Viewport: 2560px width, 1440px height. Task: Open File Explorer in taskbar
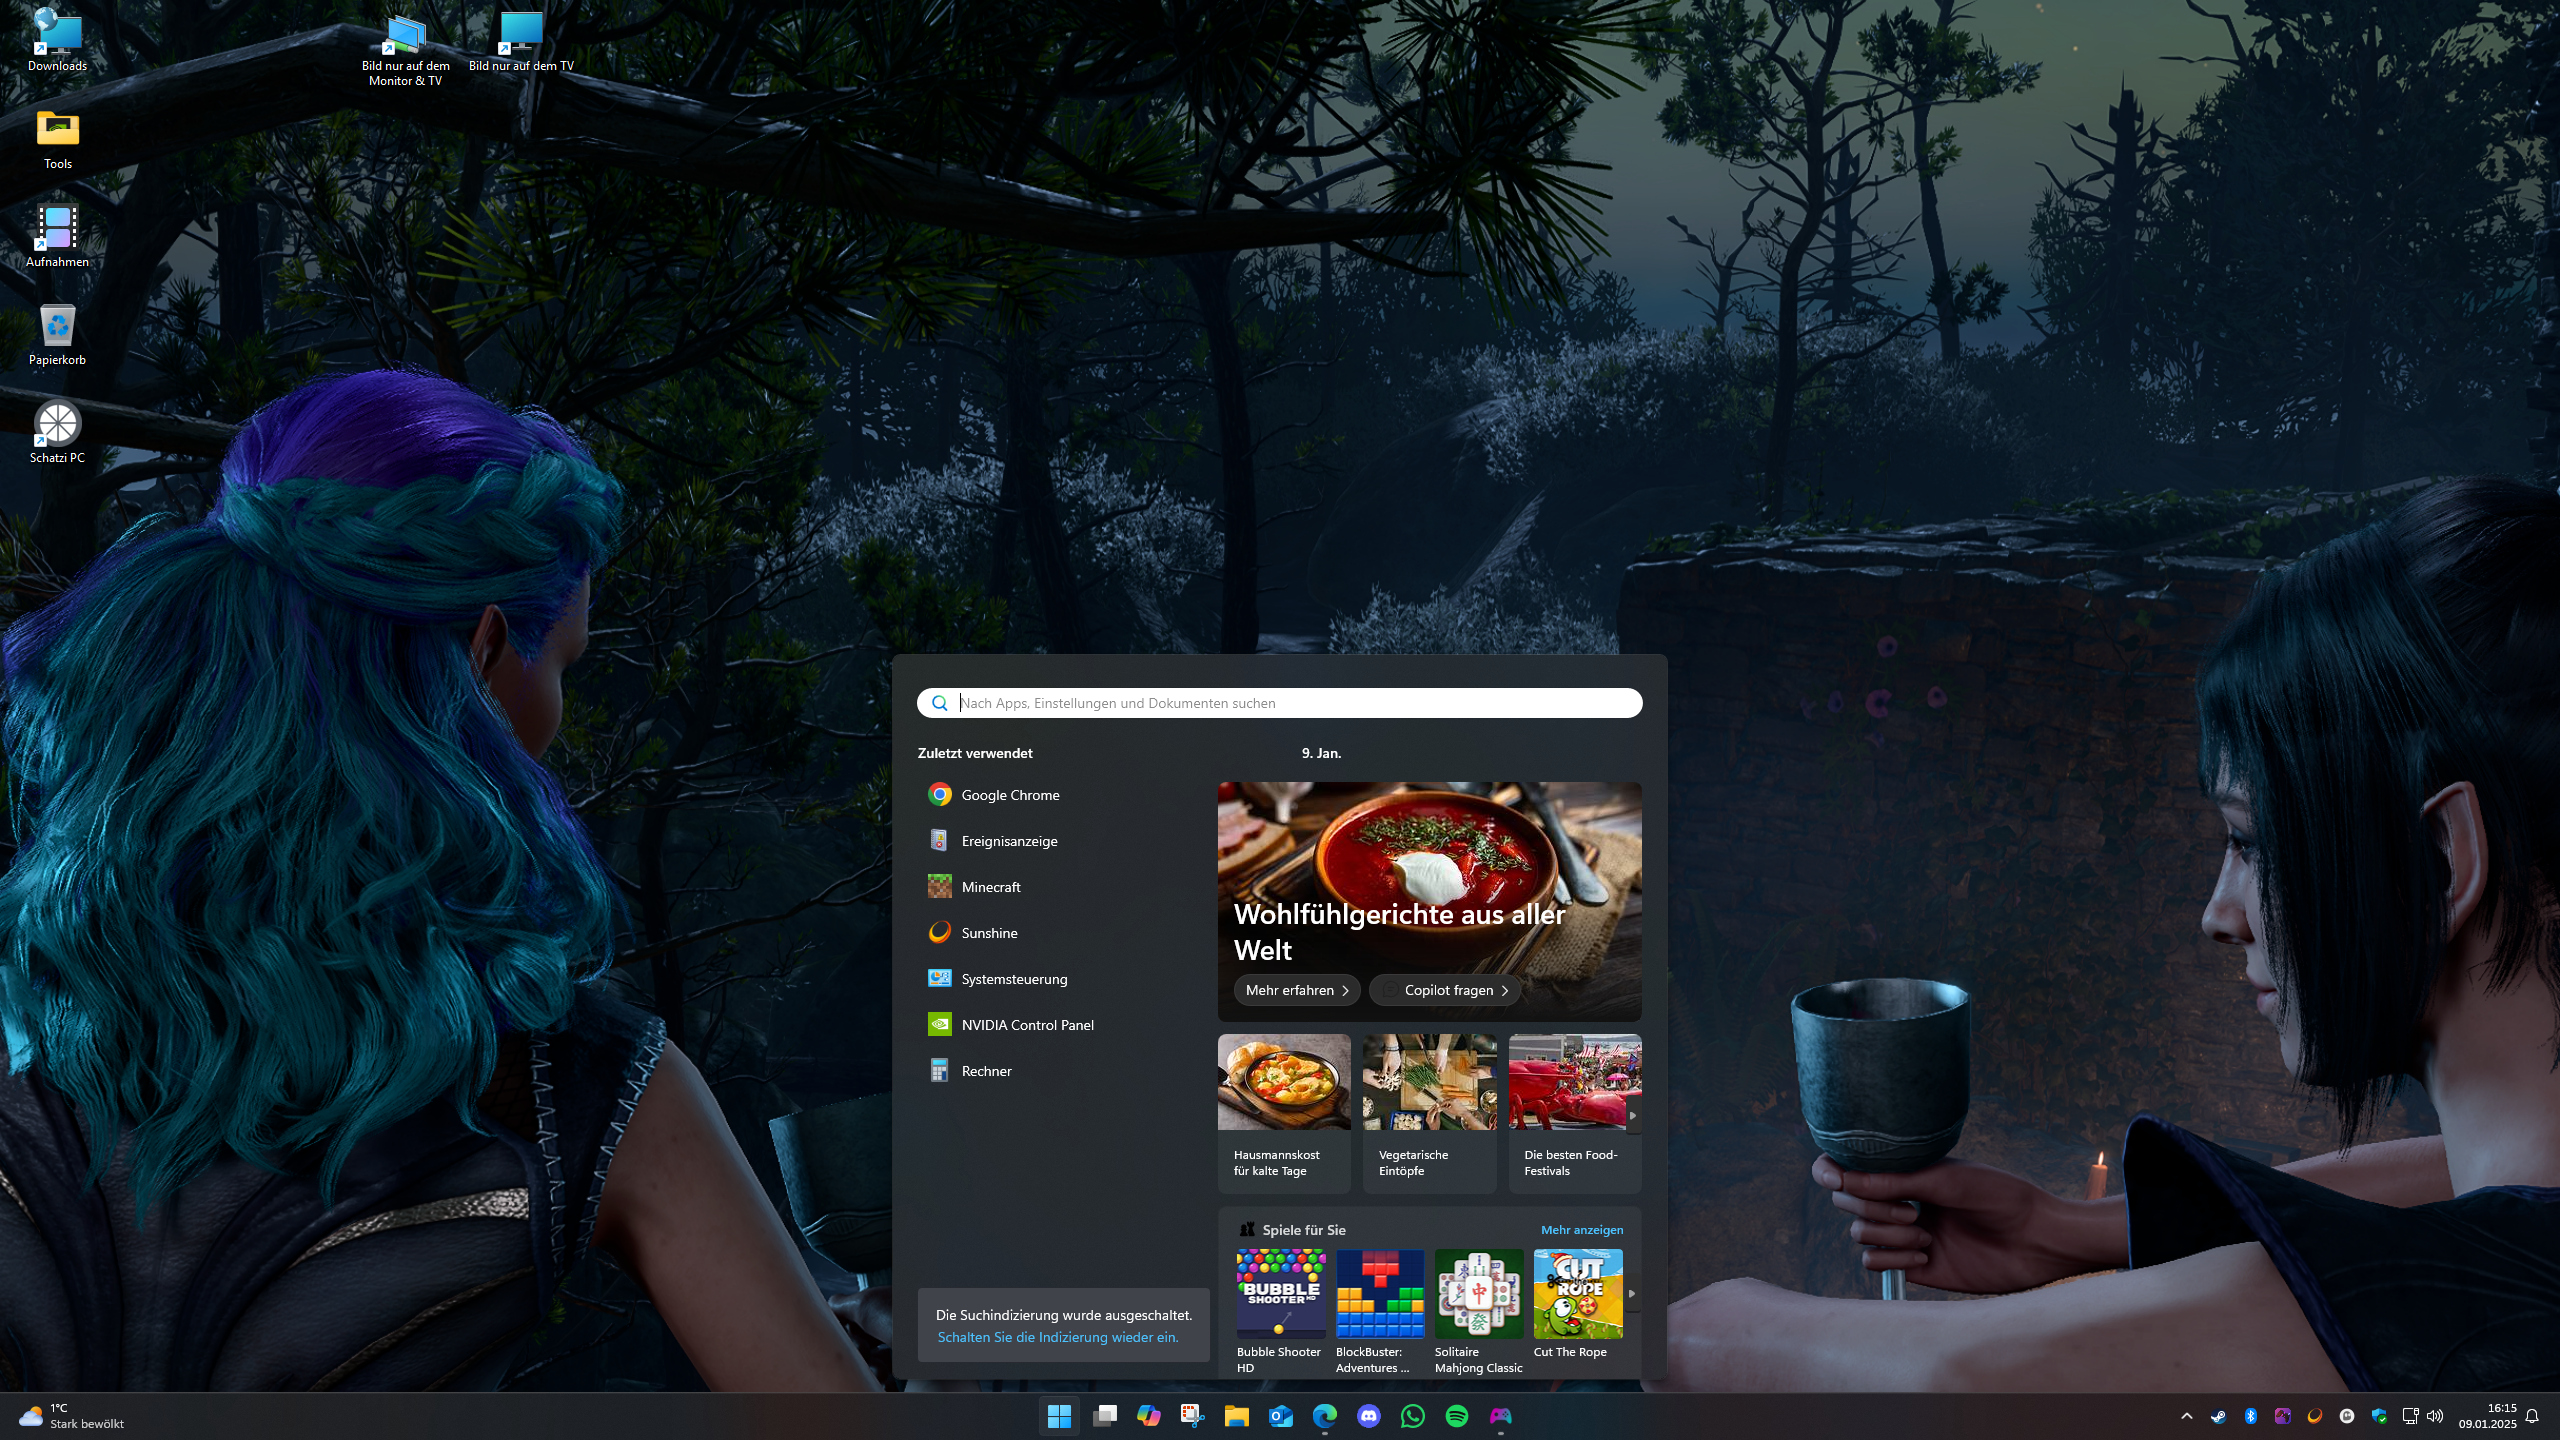1236,1416
